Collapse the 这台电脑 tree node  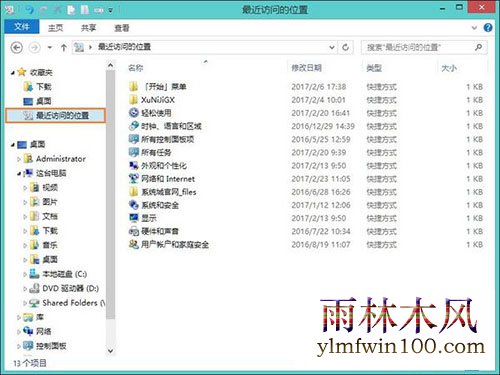(19, 174)
